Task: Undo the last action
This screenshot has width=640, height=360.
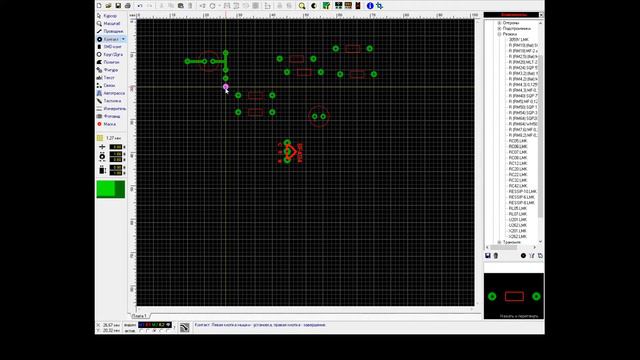Action: tap(140, 6)
